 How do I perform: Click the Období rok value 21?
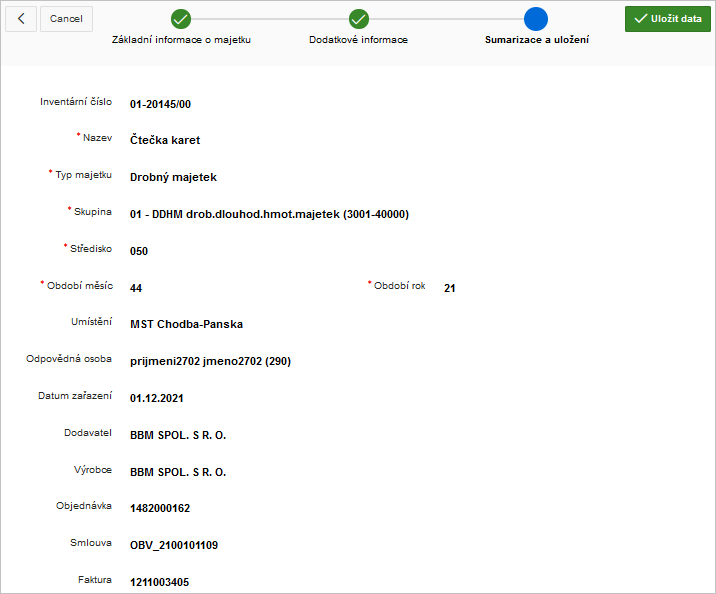click(450, 288)
